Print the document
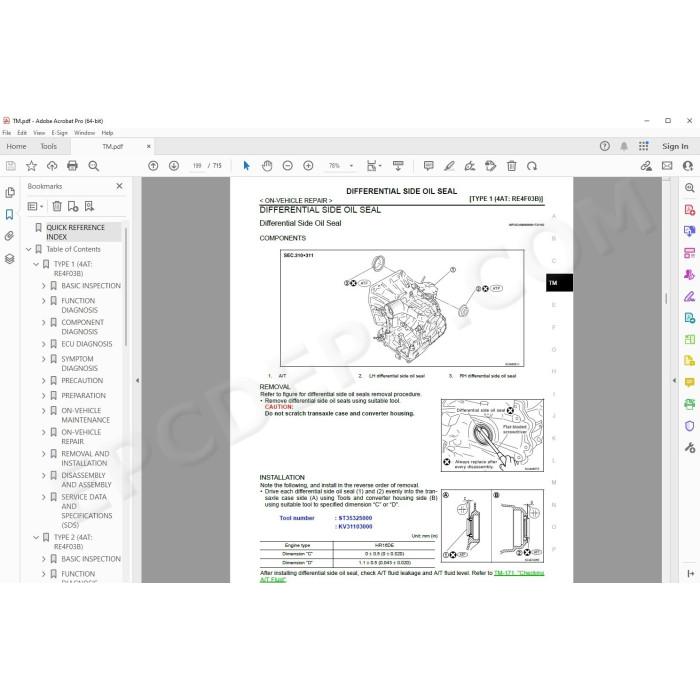 point(72,166)
